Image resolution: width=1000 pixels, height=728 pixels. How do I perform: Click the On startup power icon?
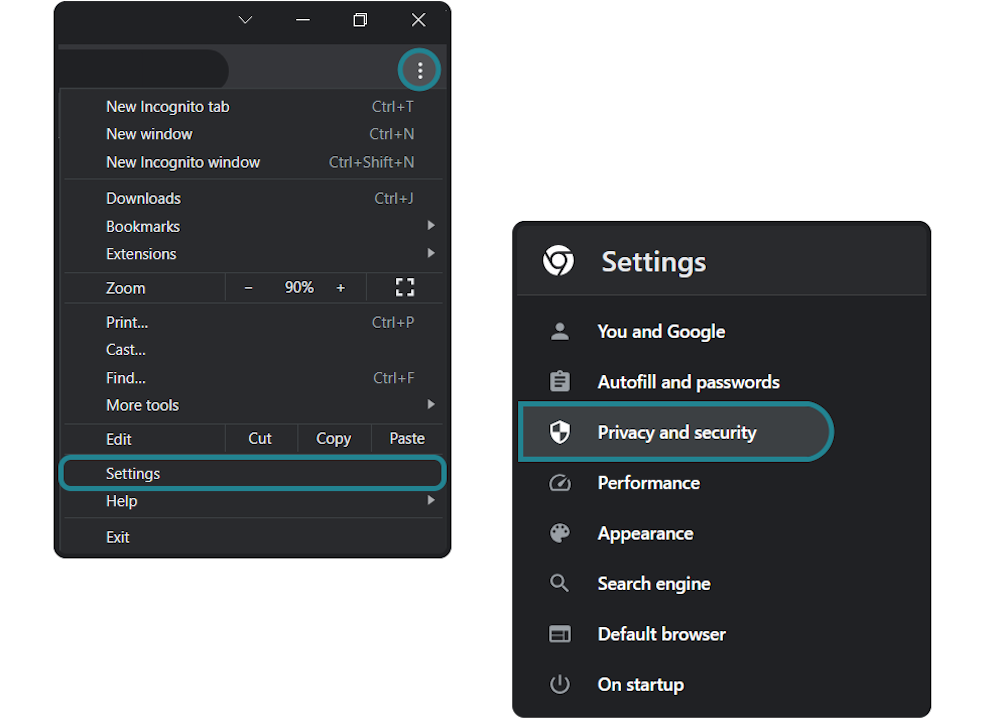click(x=559, y=684)
